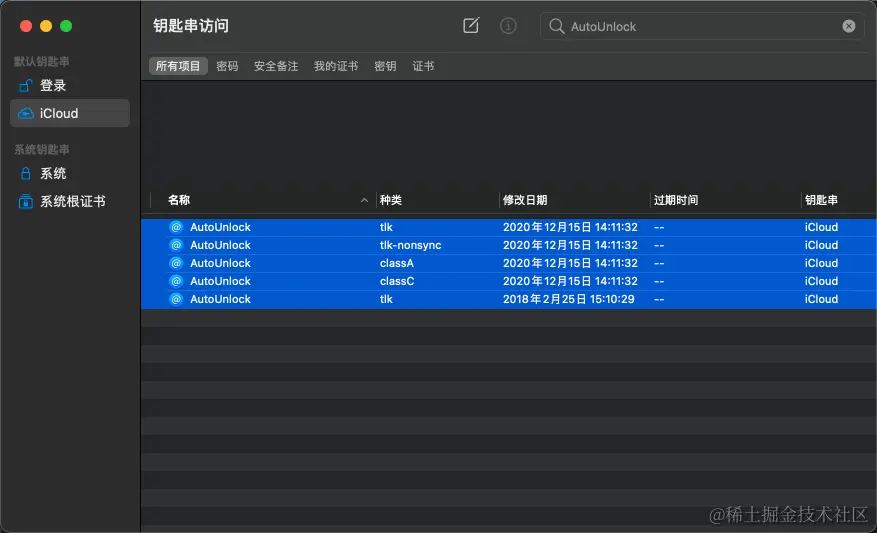The image size is (877, 533).
Task: Sort by the 过期时间 column header
Action: (676, 200)
